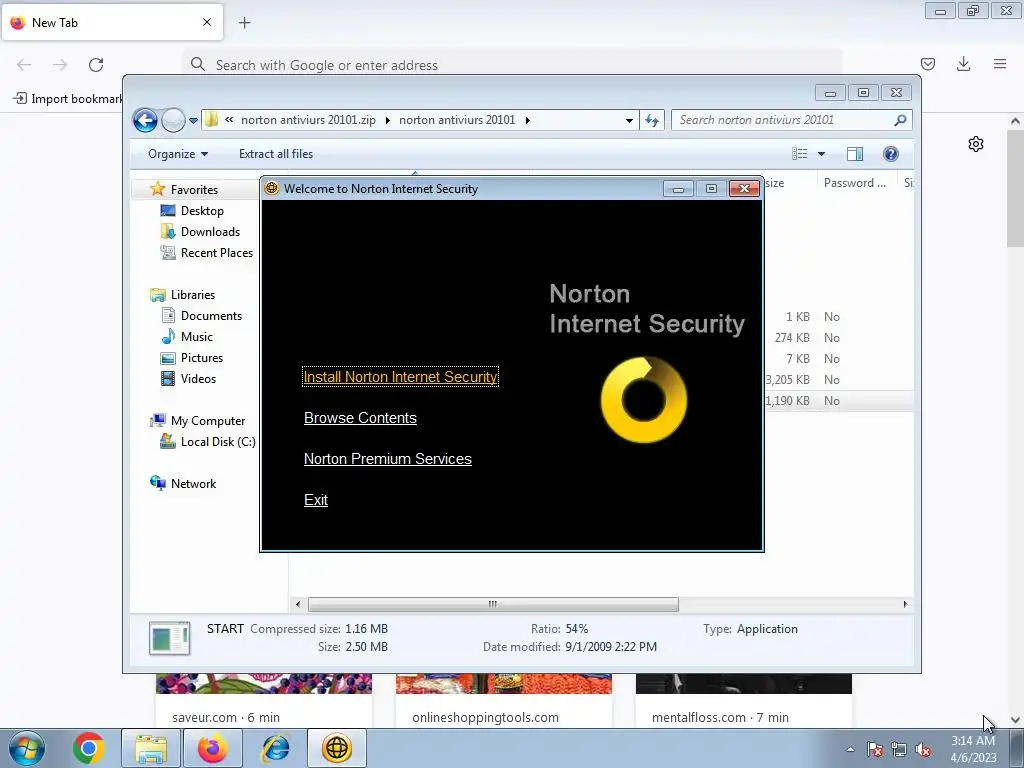Click Firefox forward arrow

[60, 65]
